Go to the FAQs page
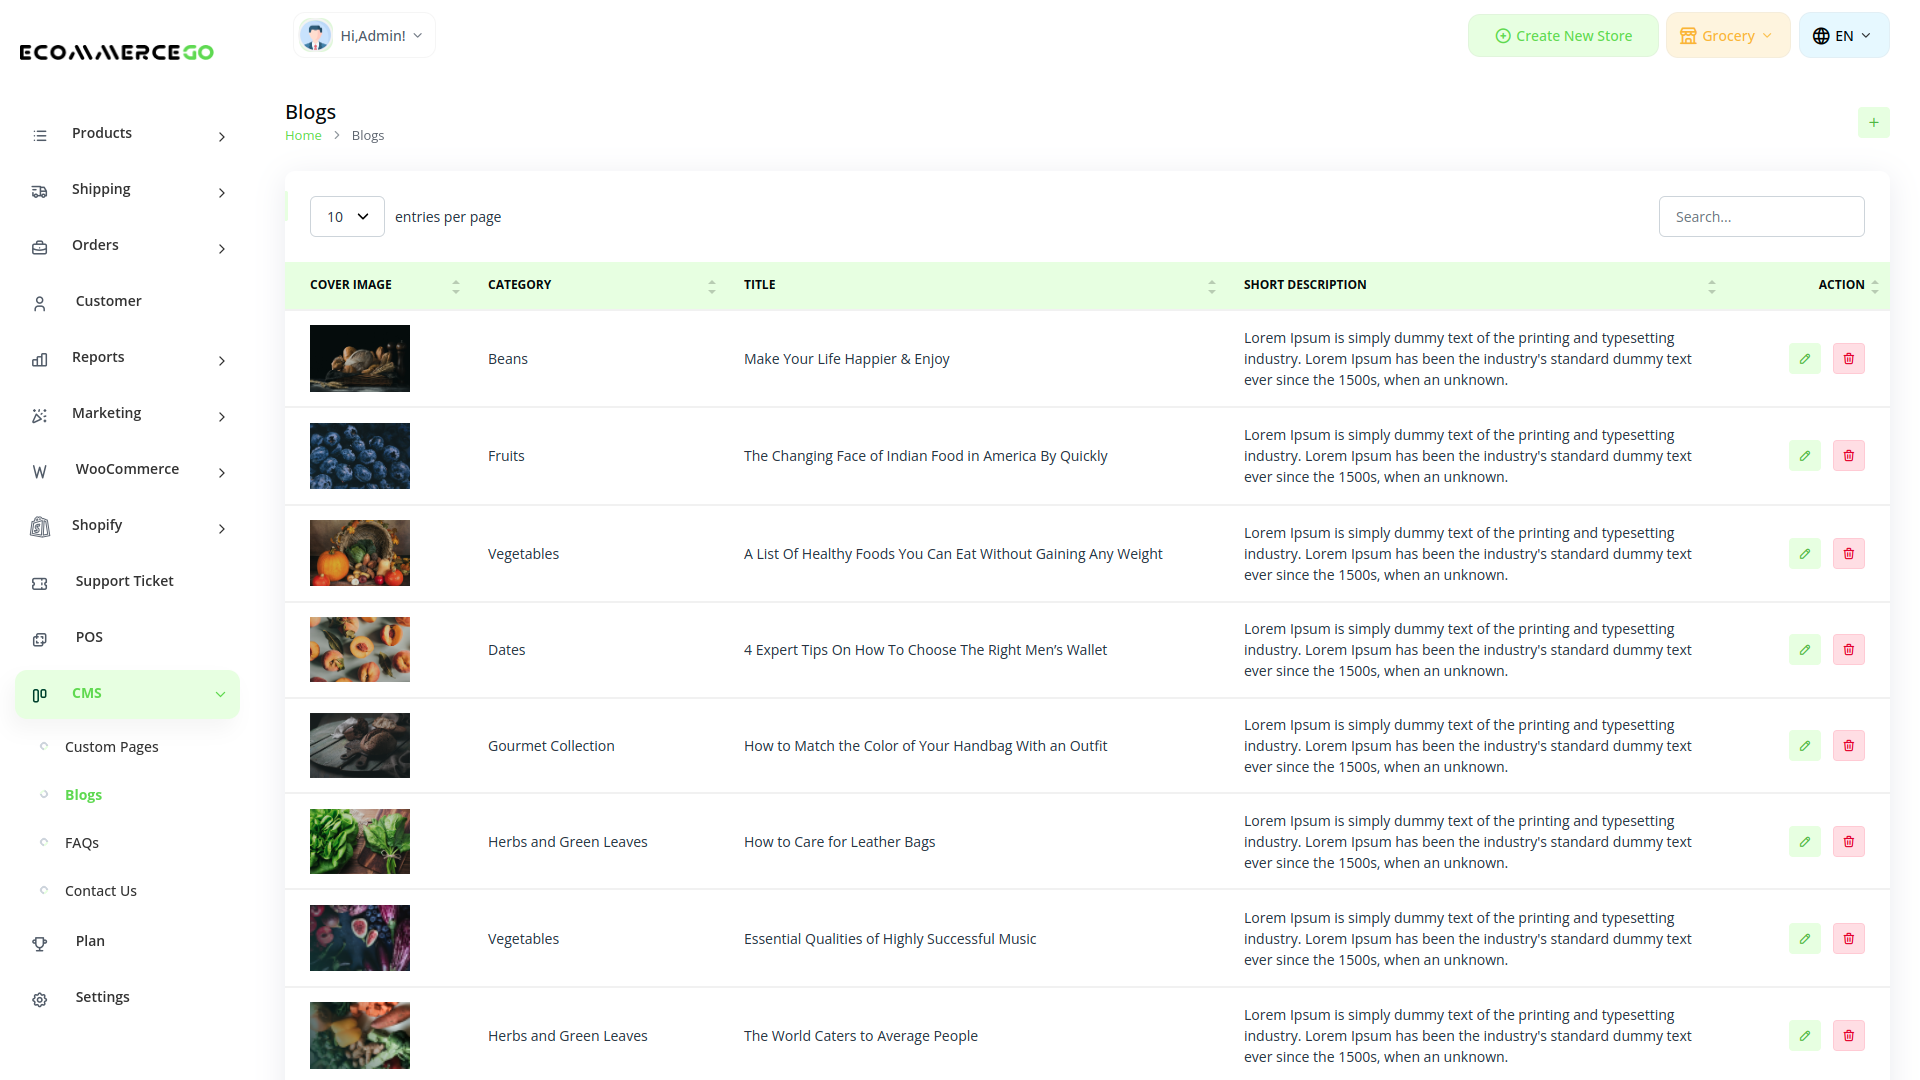The width and height of the screenshot is (1920, 1080). coord(82,842)
